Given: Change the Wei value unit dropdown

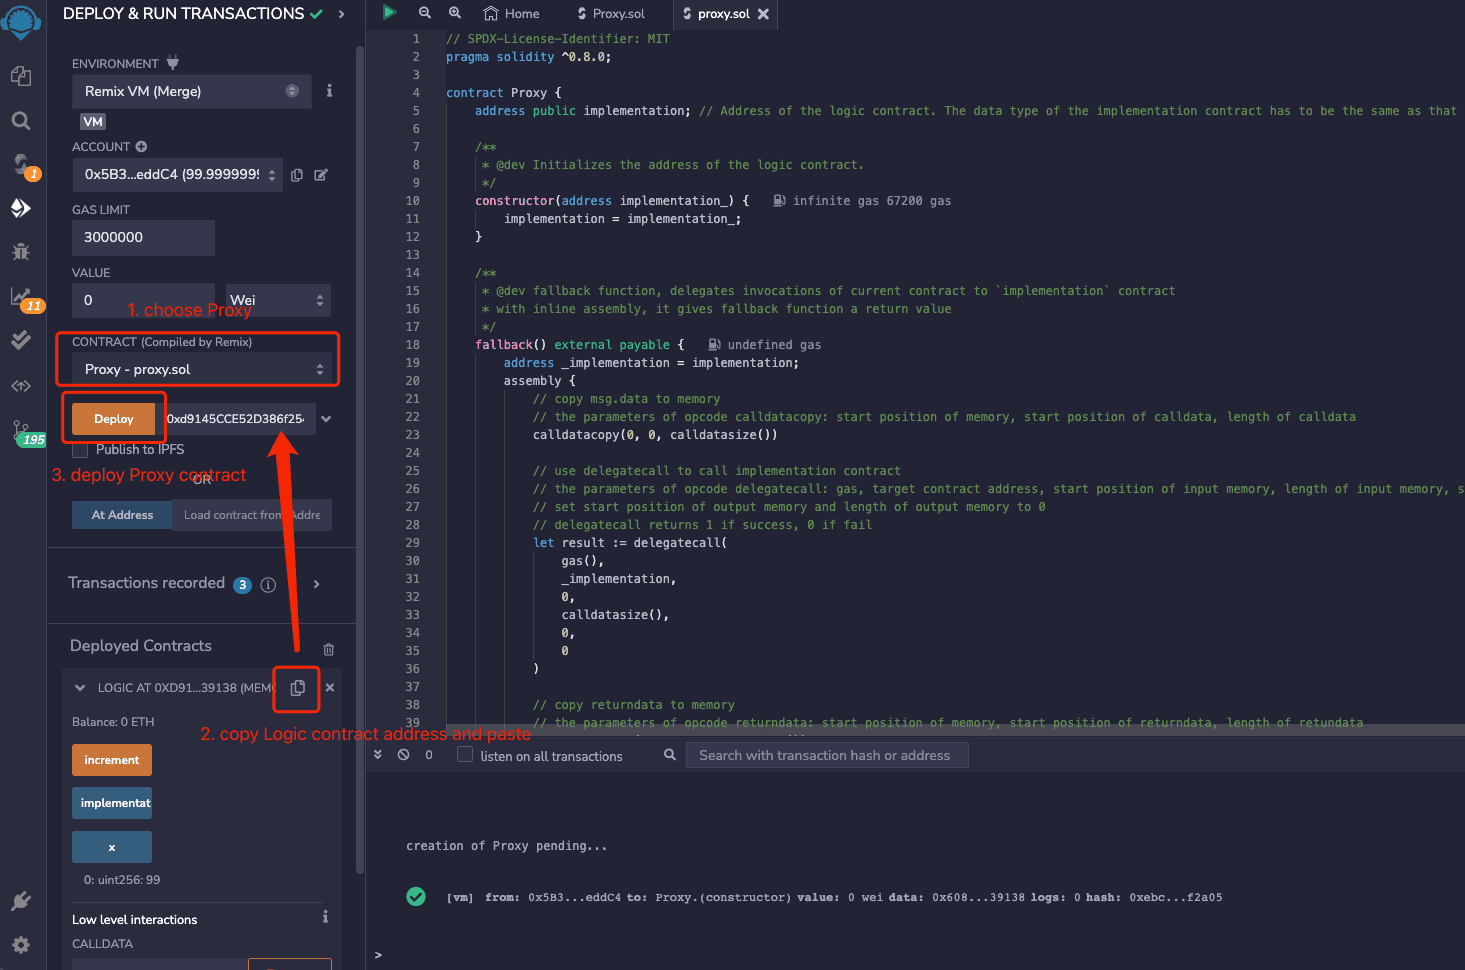Looking at the screenshot, I should click(x=277, y=300).
